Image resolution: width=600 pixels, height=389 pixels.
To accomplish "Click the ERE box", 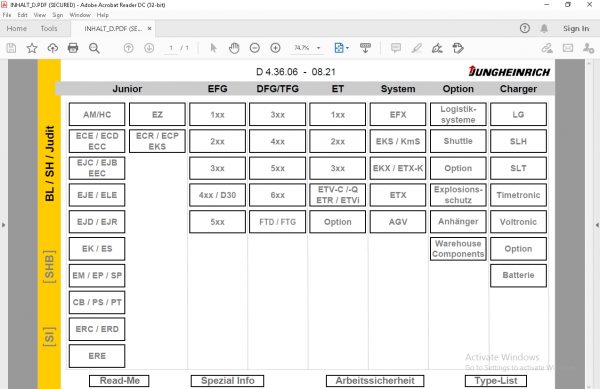I will 97,356.
